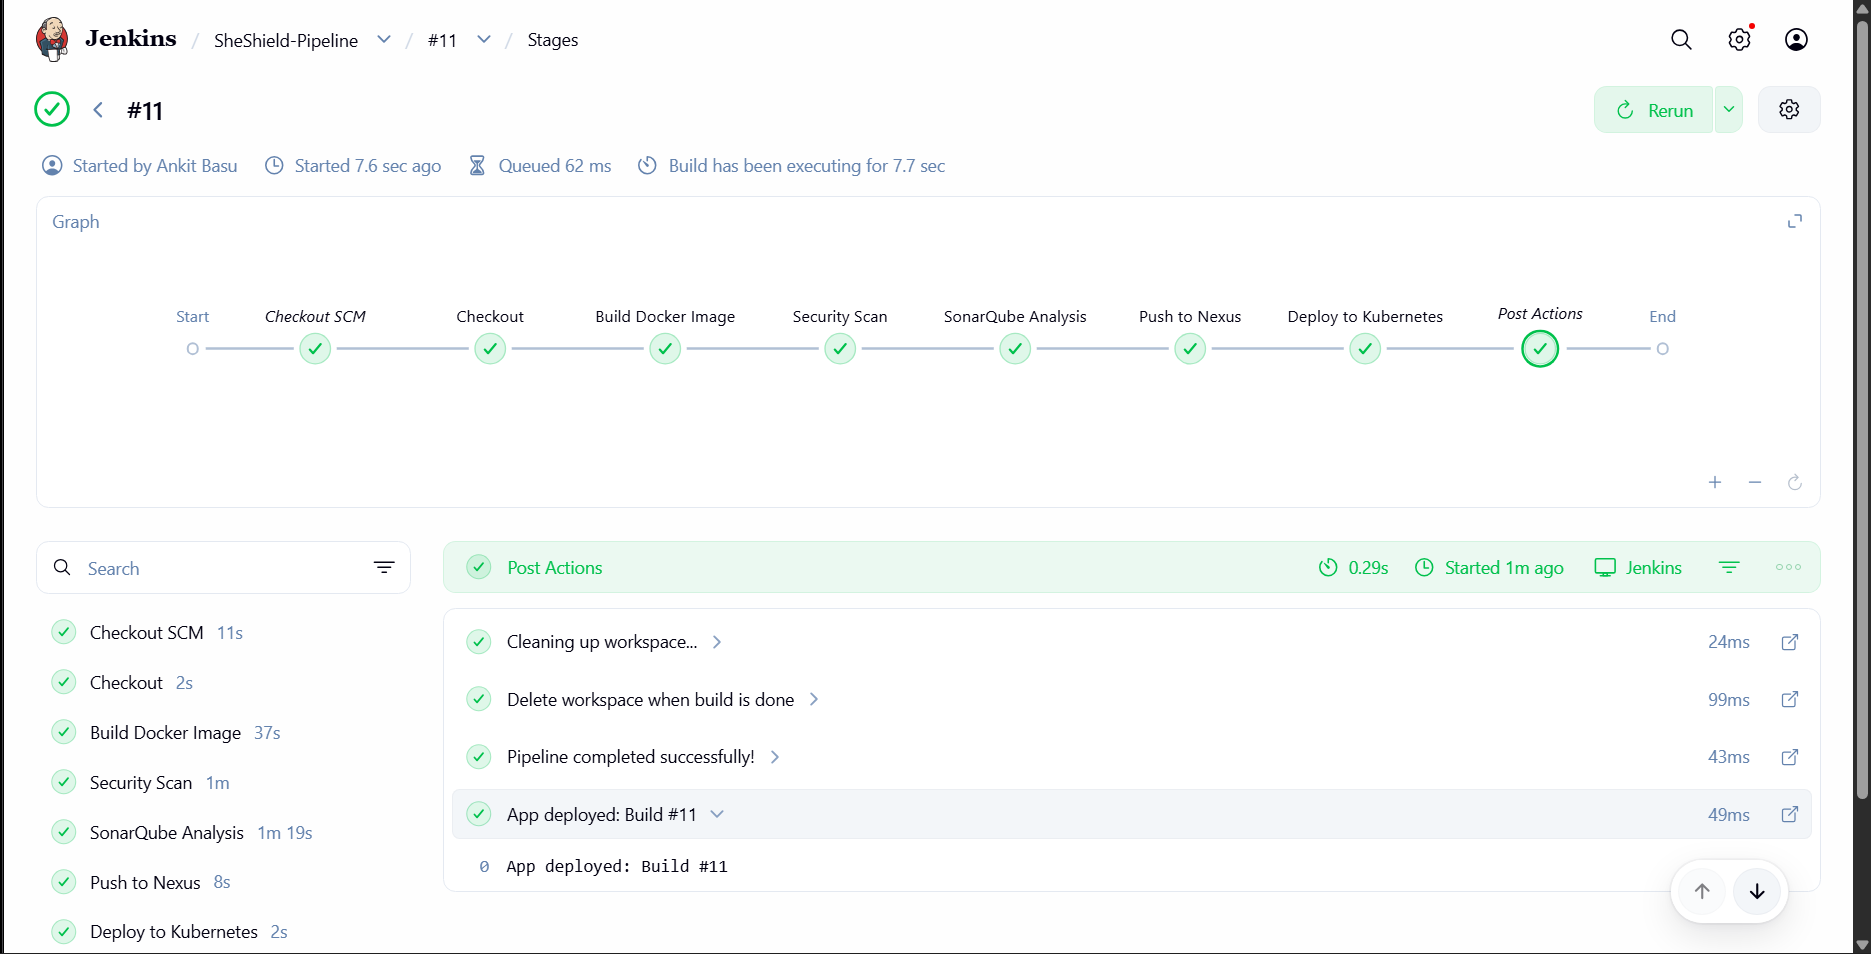Image resolution: width=1871 pixels, height=954 pixels.
Task: Click End node in graph
Action: [x=1662, y=349]
